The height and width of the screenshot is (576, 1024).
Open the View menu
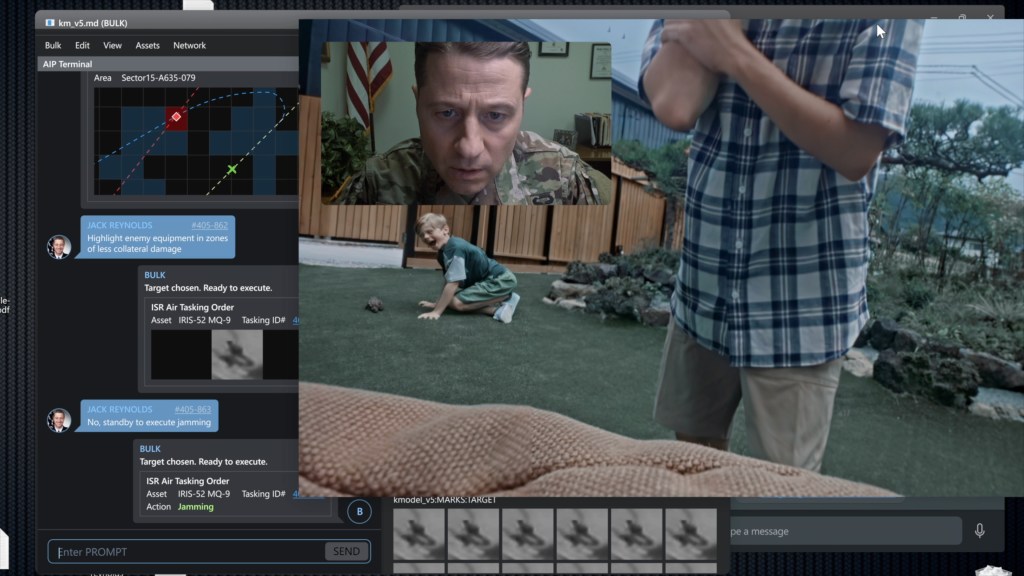pyautogui.click(x=112, y=45)
